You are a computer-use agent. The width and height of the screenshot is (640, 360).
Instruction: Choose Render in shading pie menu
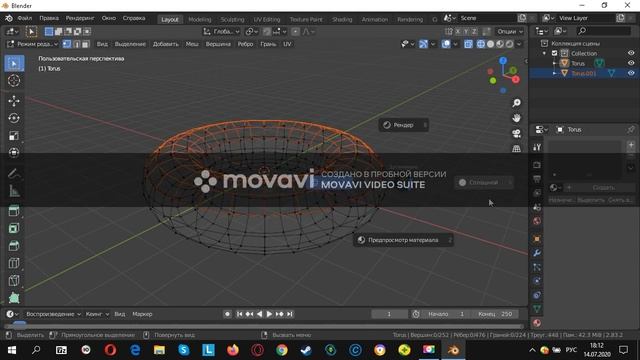pyautogui.click(x=404, y=125)
